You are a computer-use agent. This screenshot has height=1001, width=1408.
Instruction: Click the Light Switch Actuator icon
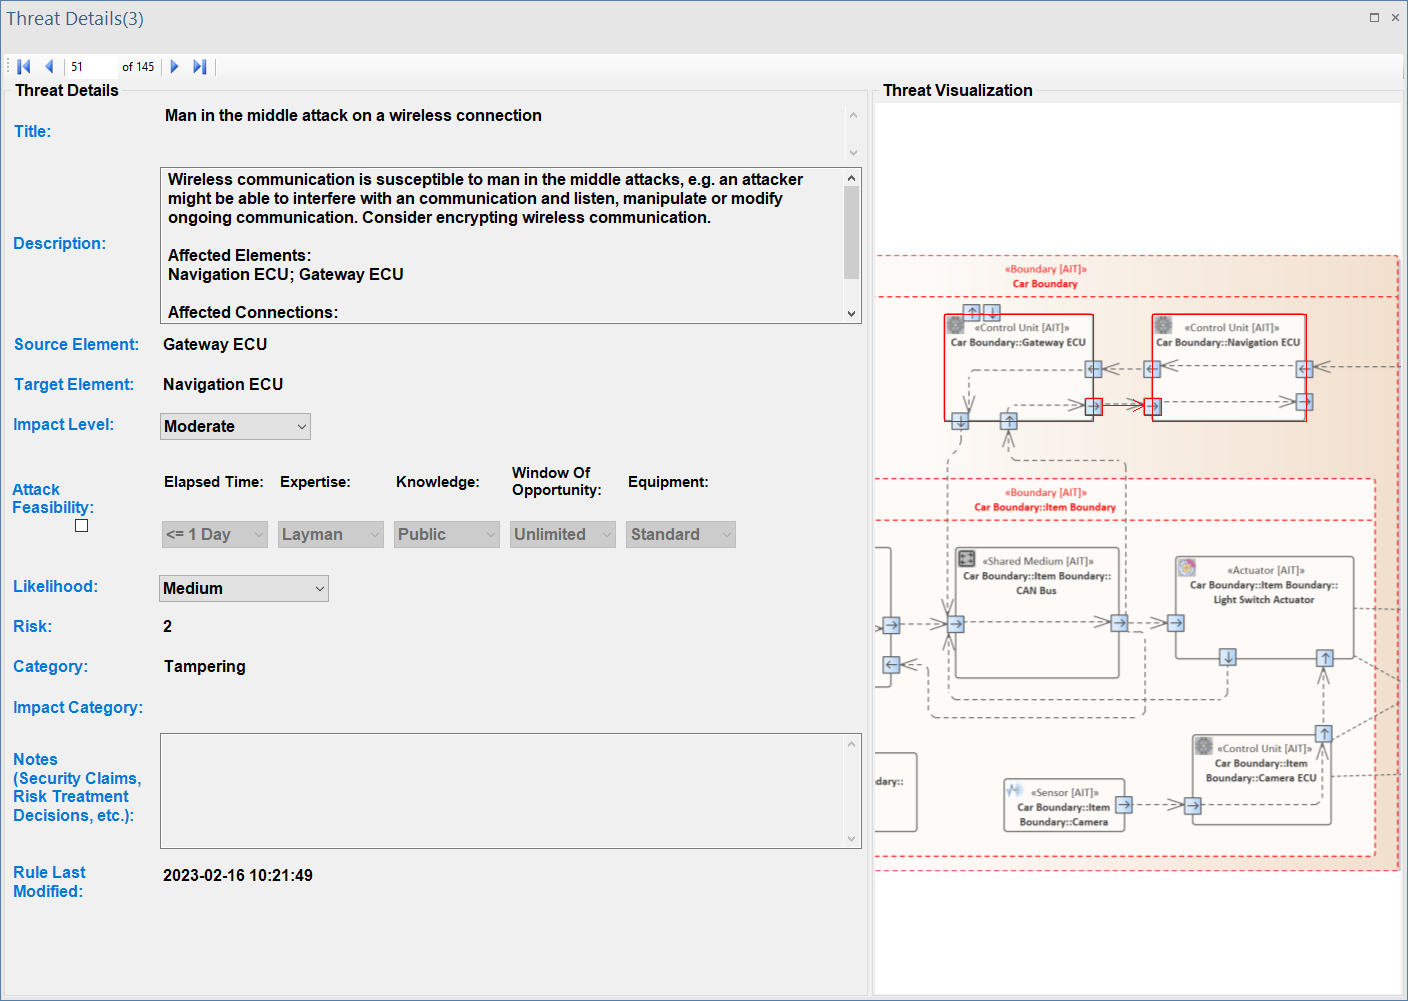coord(1187,568)
